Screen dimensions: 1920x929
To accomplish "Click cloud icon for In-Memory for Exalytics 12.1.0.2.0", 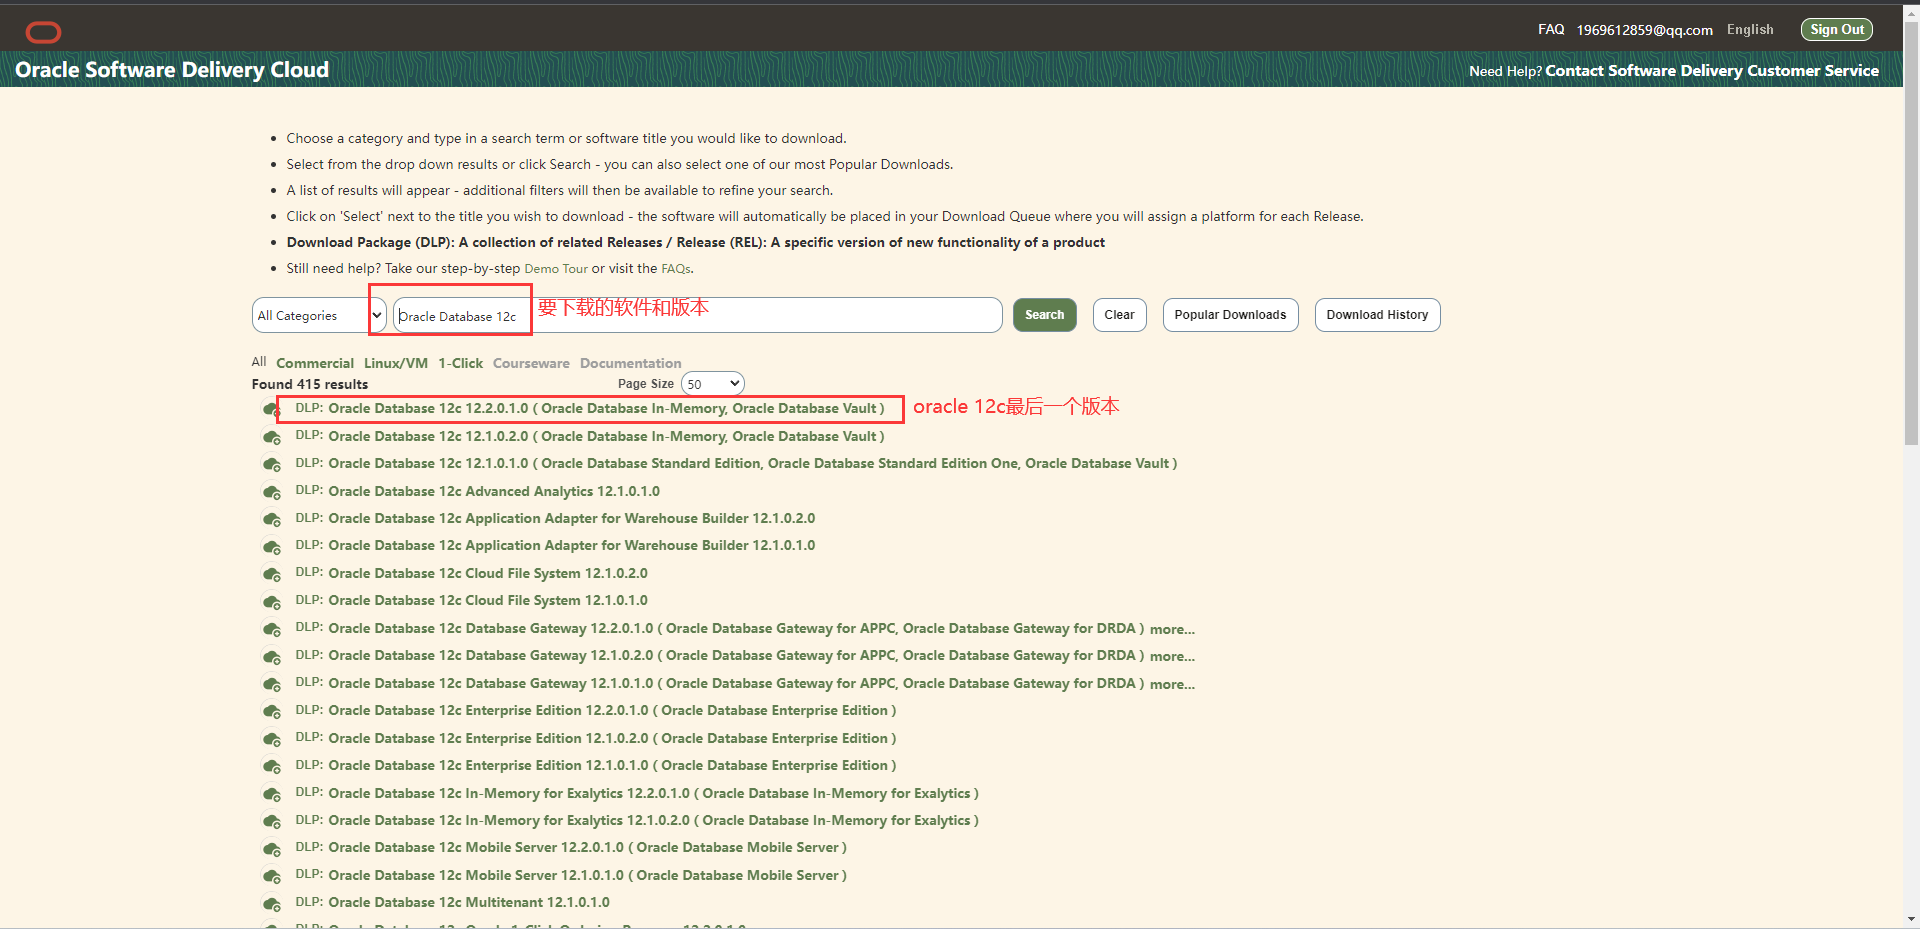I will click(x=271, y=821).
